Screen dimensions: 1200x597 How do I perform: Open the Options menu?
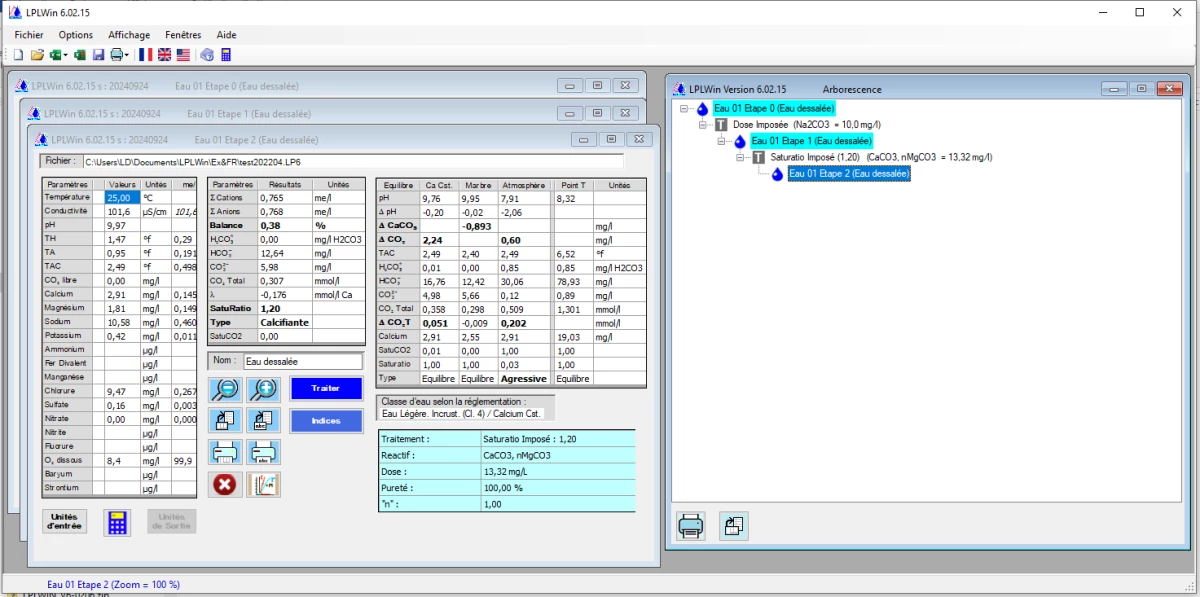(76, 35)
